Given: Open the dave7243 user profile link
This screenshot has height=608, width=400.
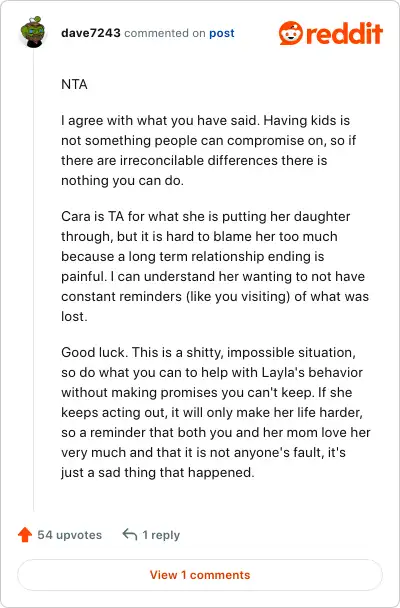Looking at the screenshot, I should tap(91, 33).
